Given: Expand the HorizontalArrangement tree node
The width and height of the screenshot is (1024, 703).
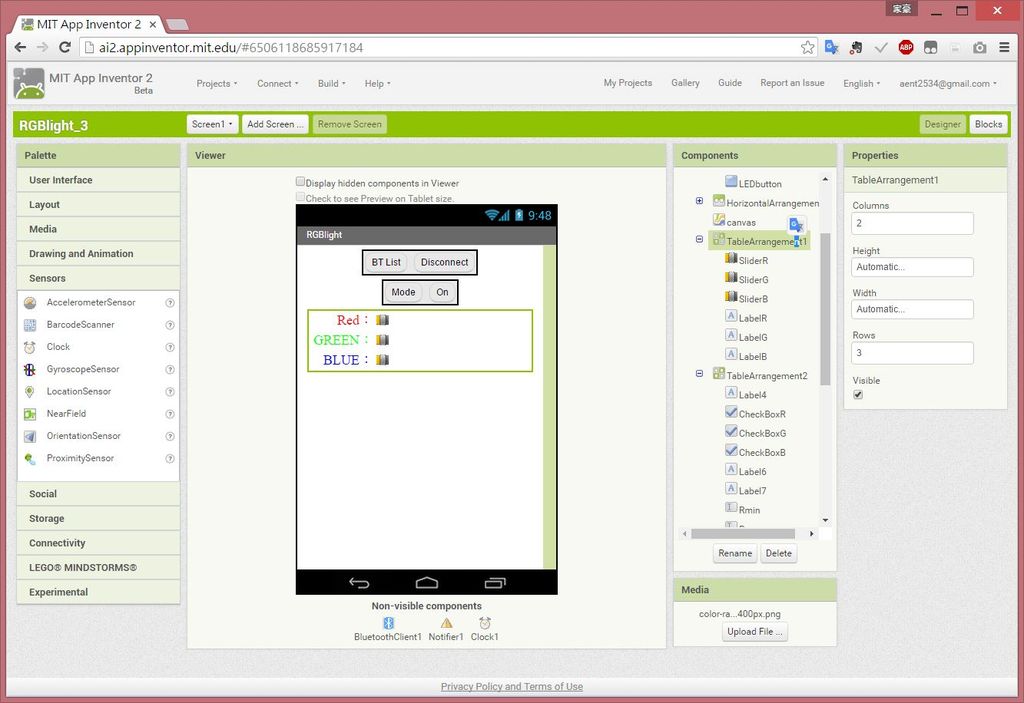Looking at the screenshot, I should [699, 201].
